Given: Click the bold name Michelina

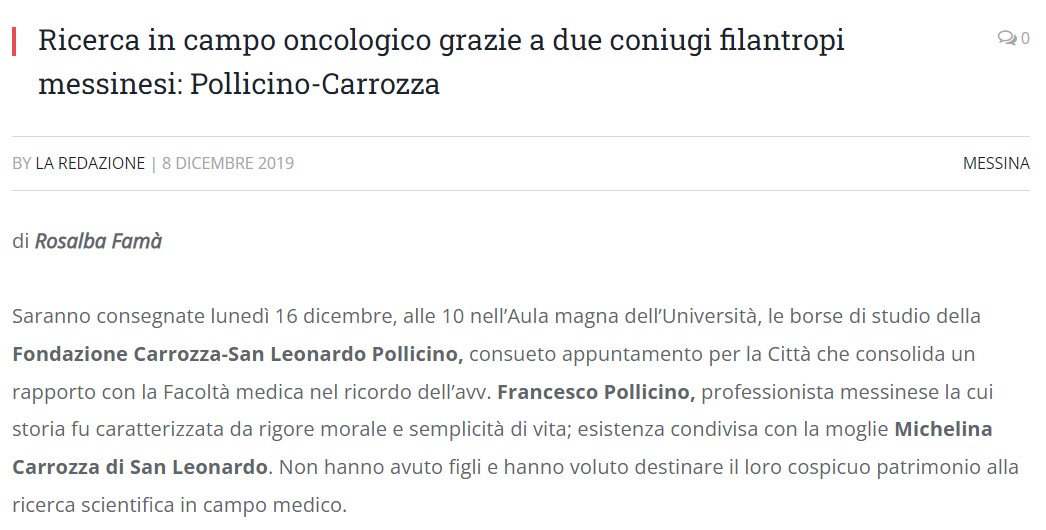Looking at the screenshot, I should tap(943, 429).
